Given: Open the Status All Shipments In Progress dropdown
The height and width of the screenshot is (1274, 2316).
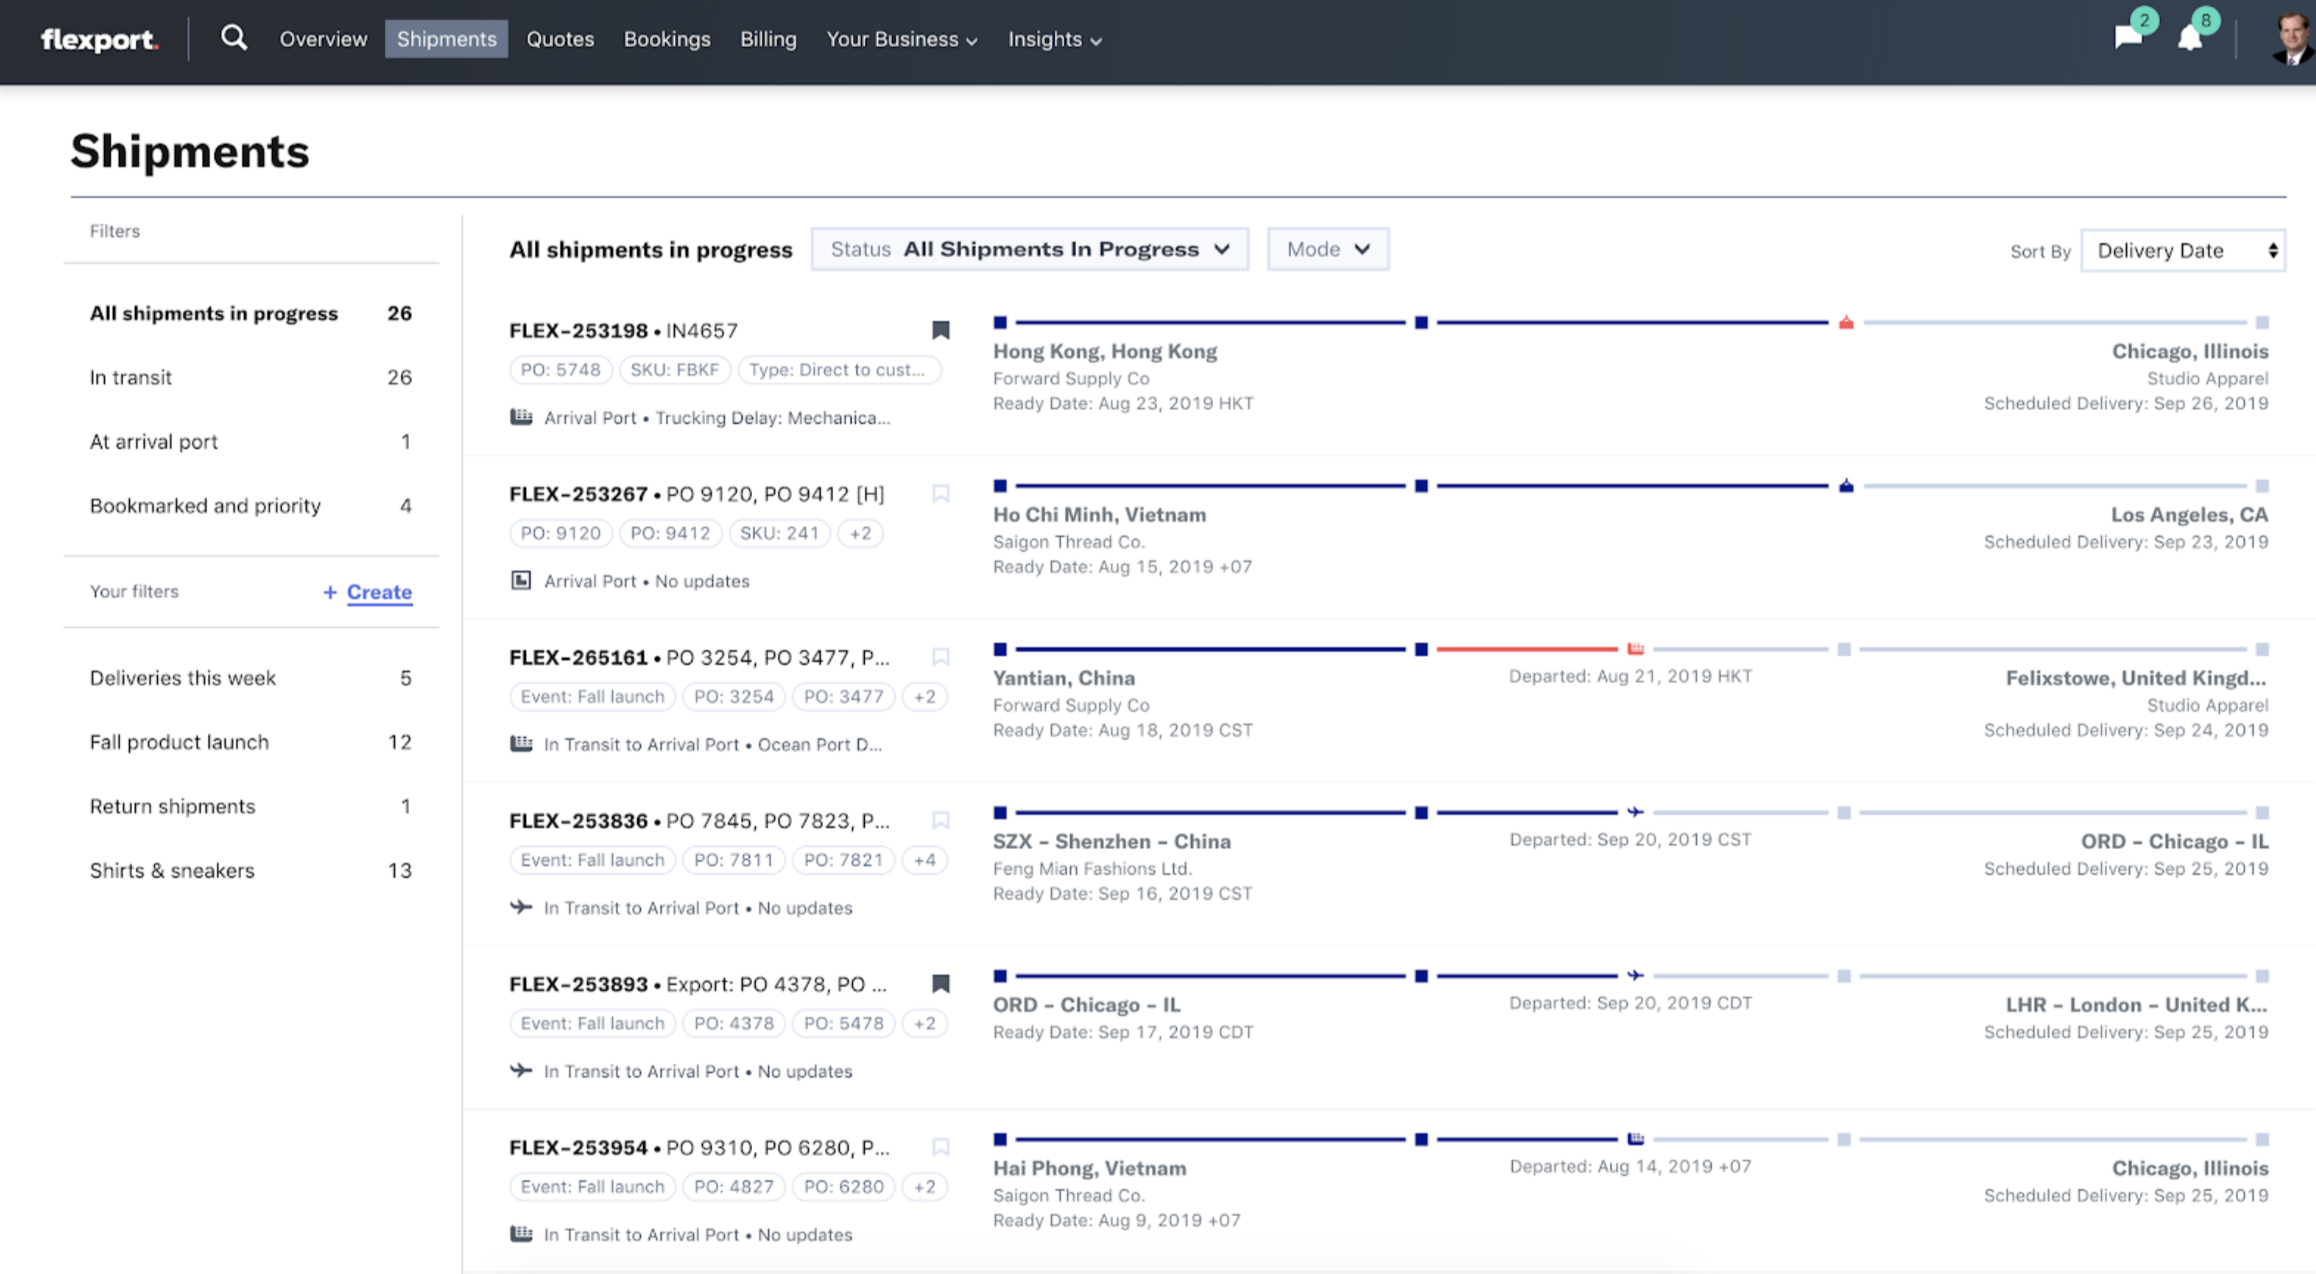Looking at the screenshot, I should pyautogui.click(x=1029, y=249).
